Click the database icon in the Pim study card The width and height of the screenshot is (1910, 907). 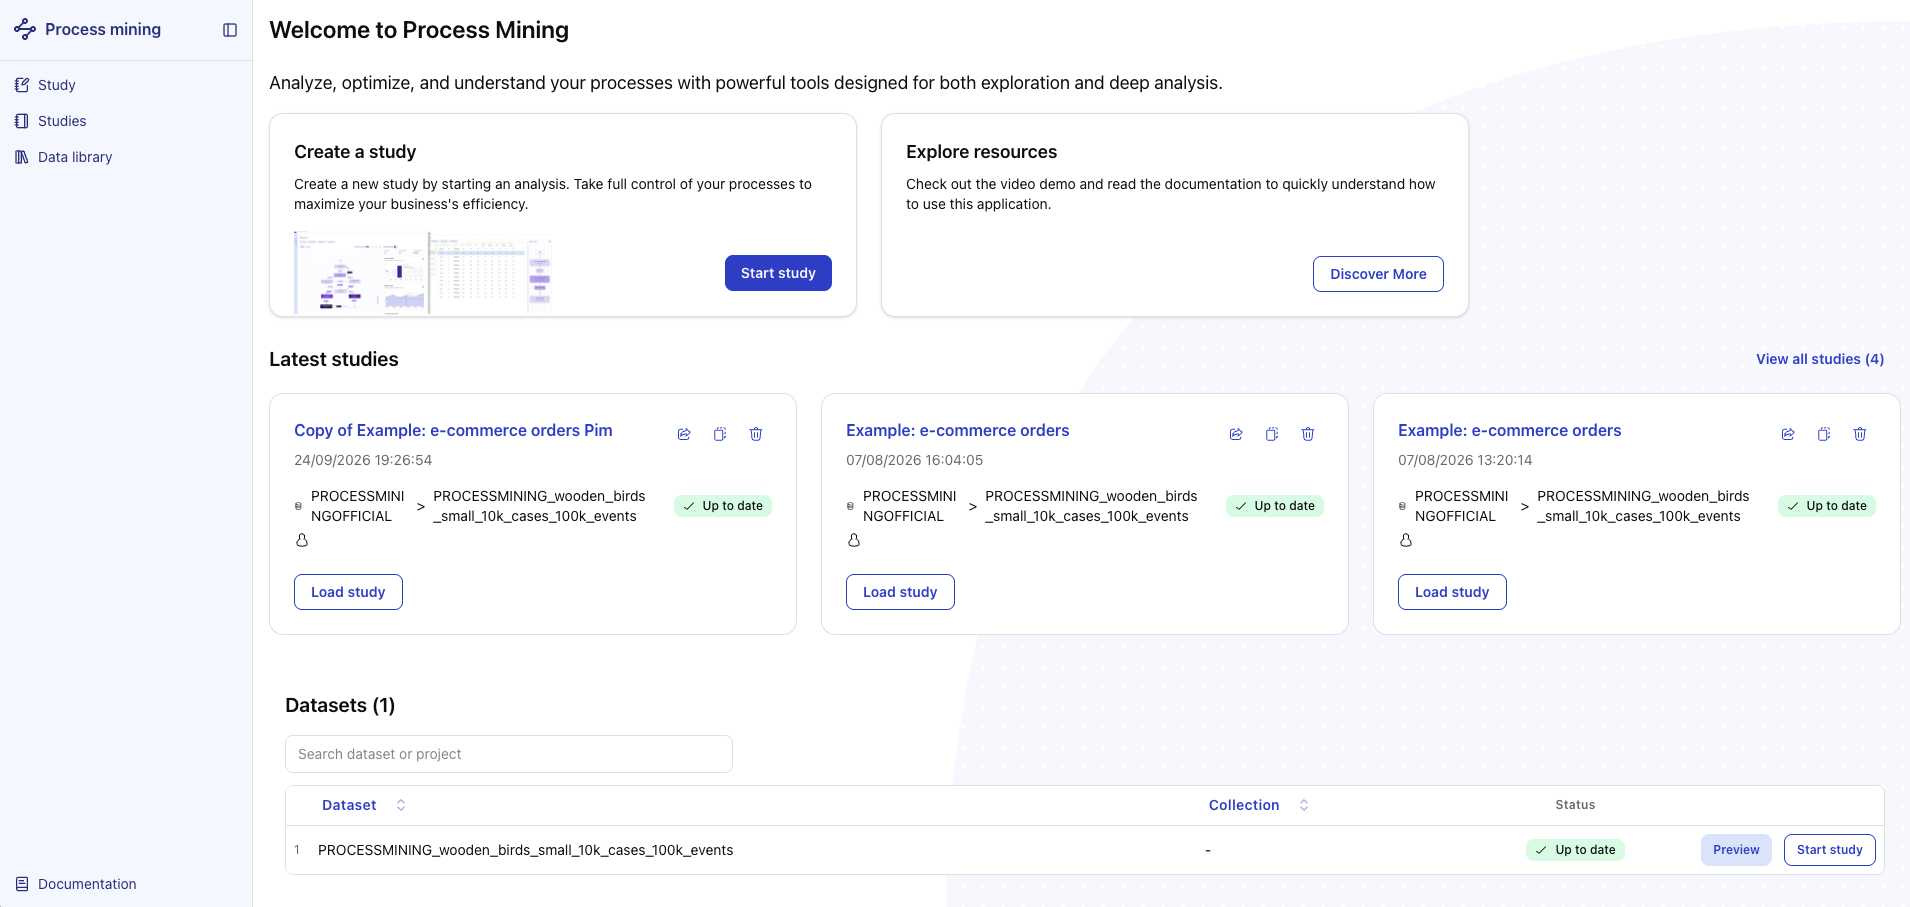[x=298, y=506]
